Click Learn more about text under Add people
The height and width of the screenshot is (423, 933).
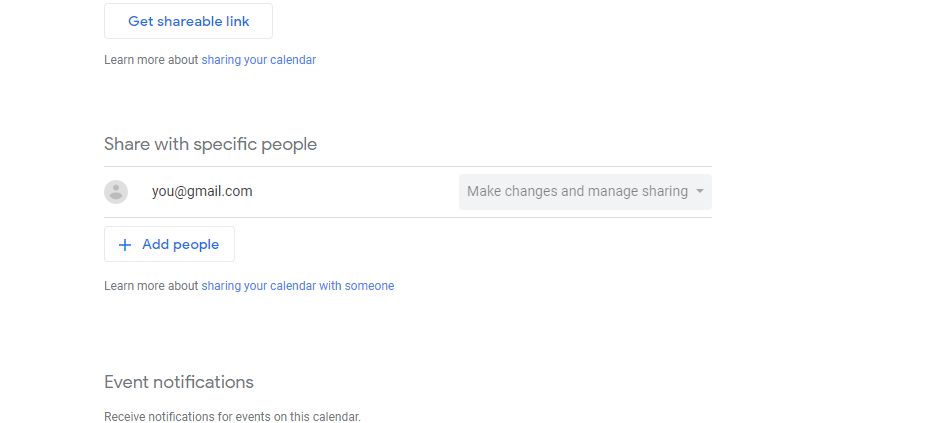click(x=151, y=286)
